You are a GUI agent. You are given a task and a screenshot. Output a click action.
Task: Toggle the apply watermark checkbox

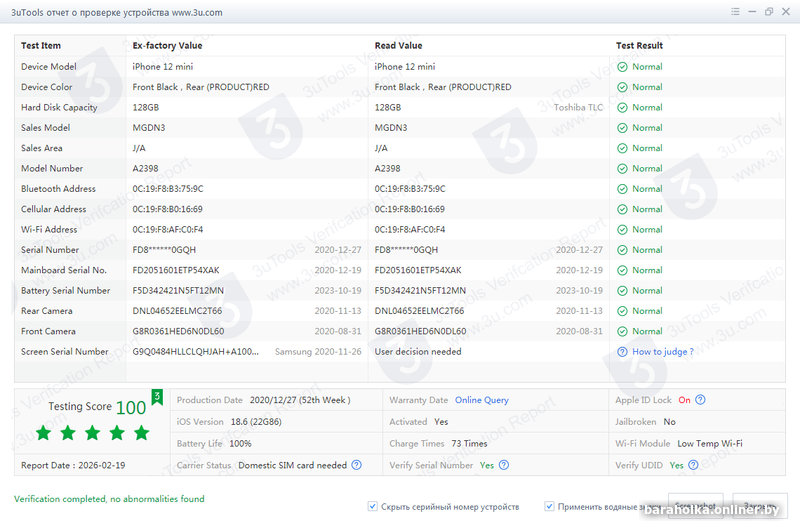(550, 507)
